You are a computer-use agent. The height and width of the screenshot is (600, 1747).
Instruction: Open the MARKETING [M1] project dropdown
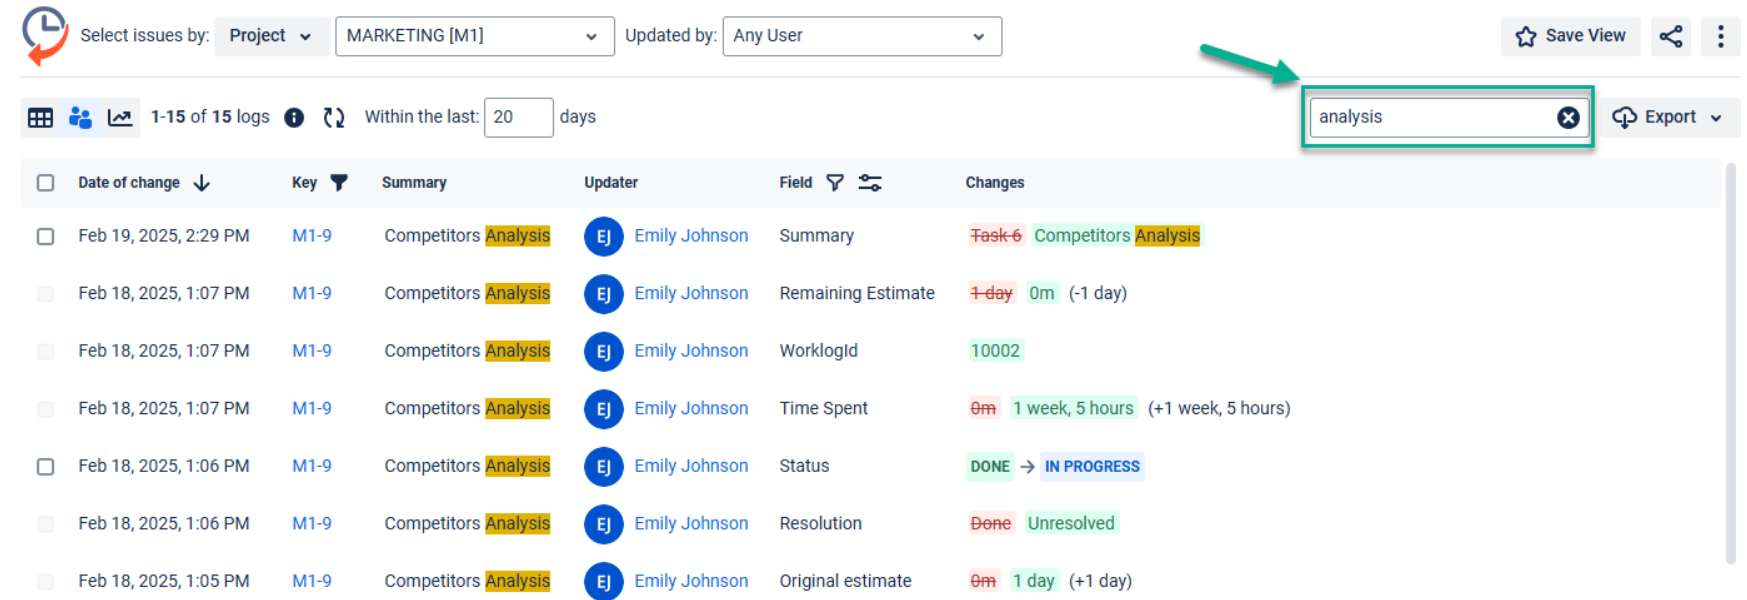click(x=474, y=36)
